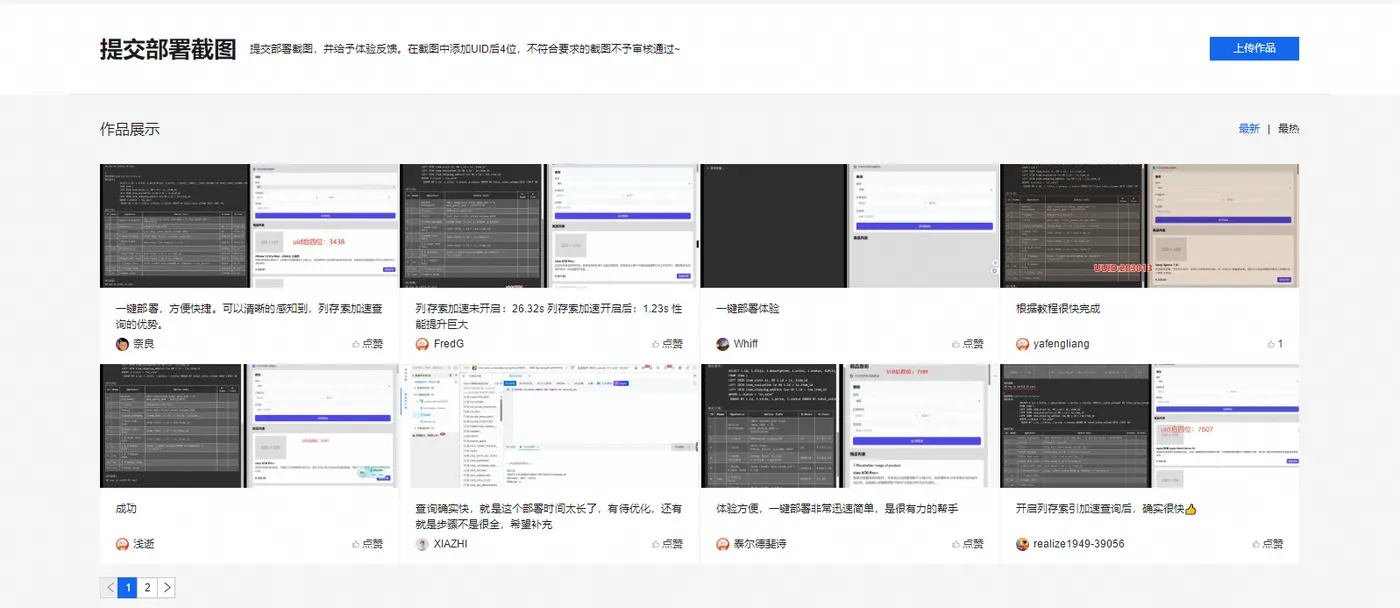1400x608 pixels.
Task: Sort works by 最热
Action: [x=1288, y=129]
